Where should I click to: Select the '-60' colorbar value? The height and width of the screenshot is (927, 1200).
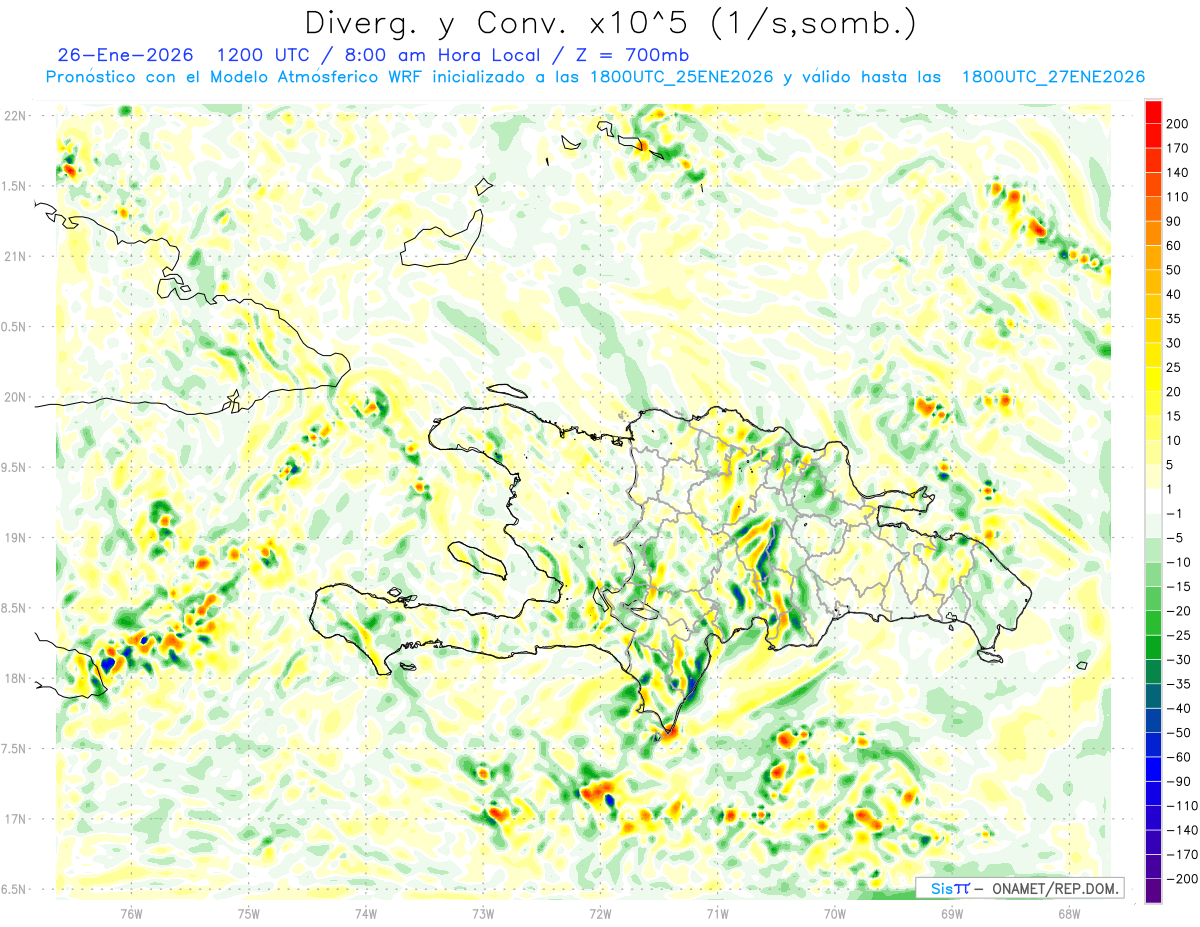click(1177, 757)
